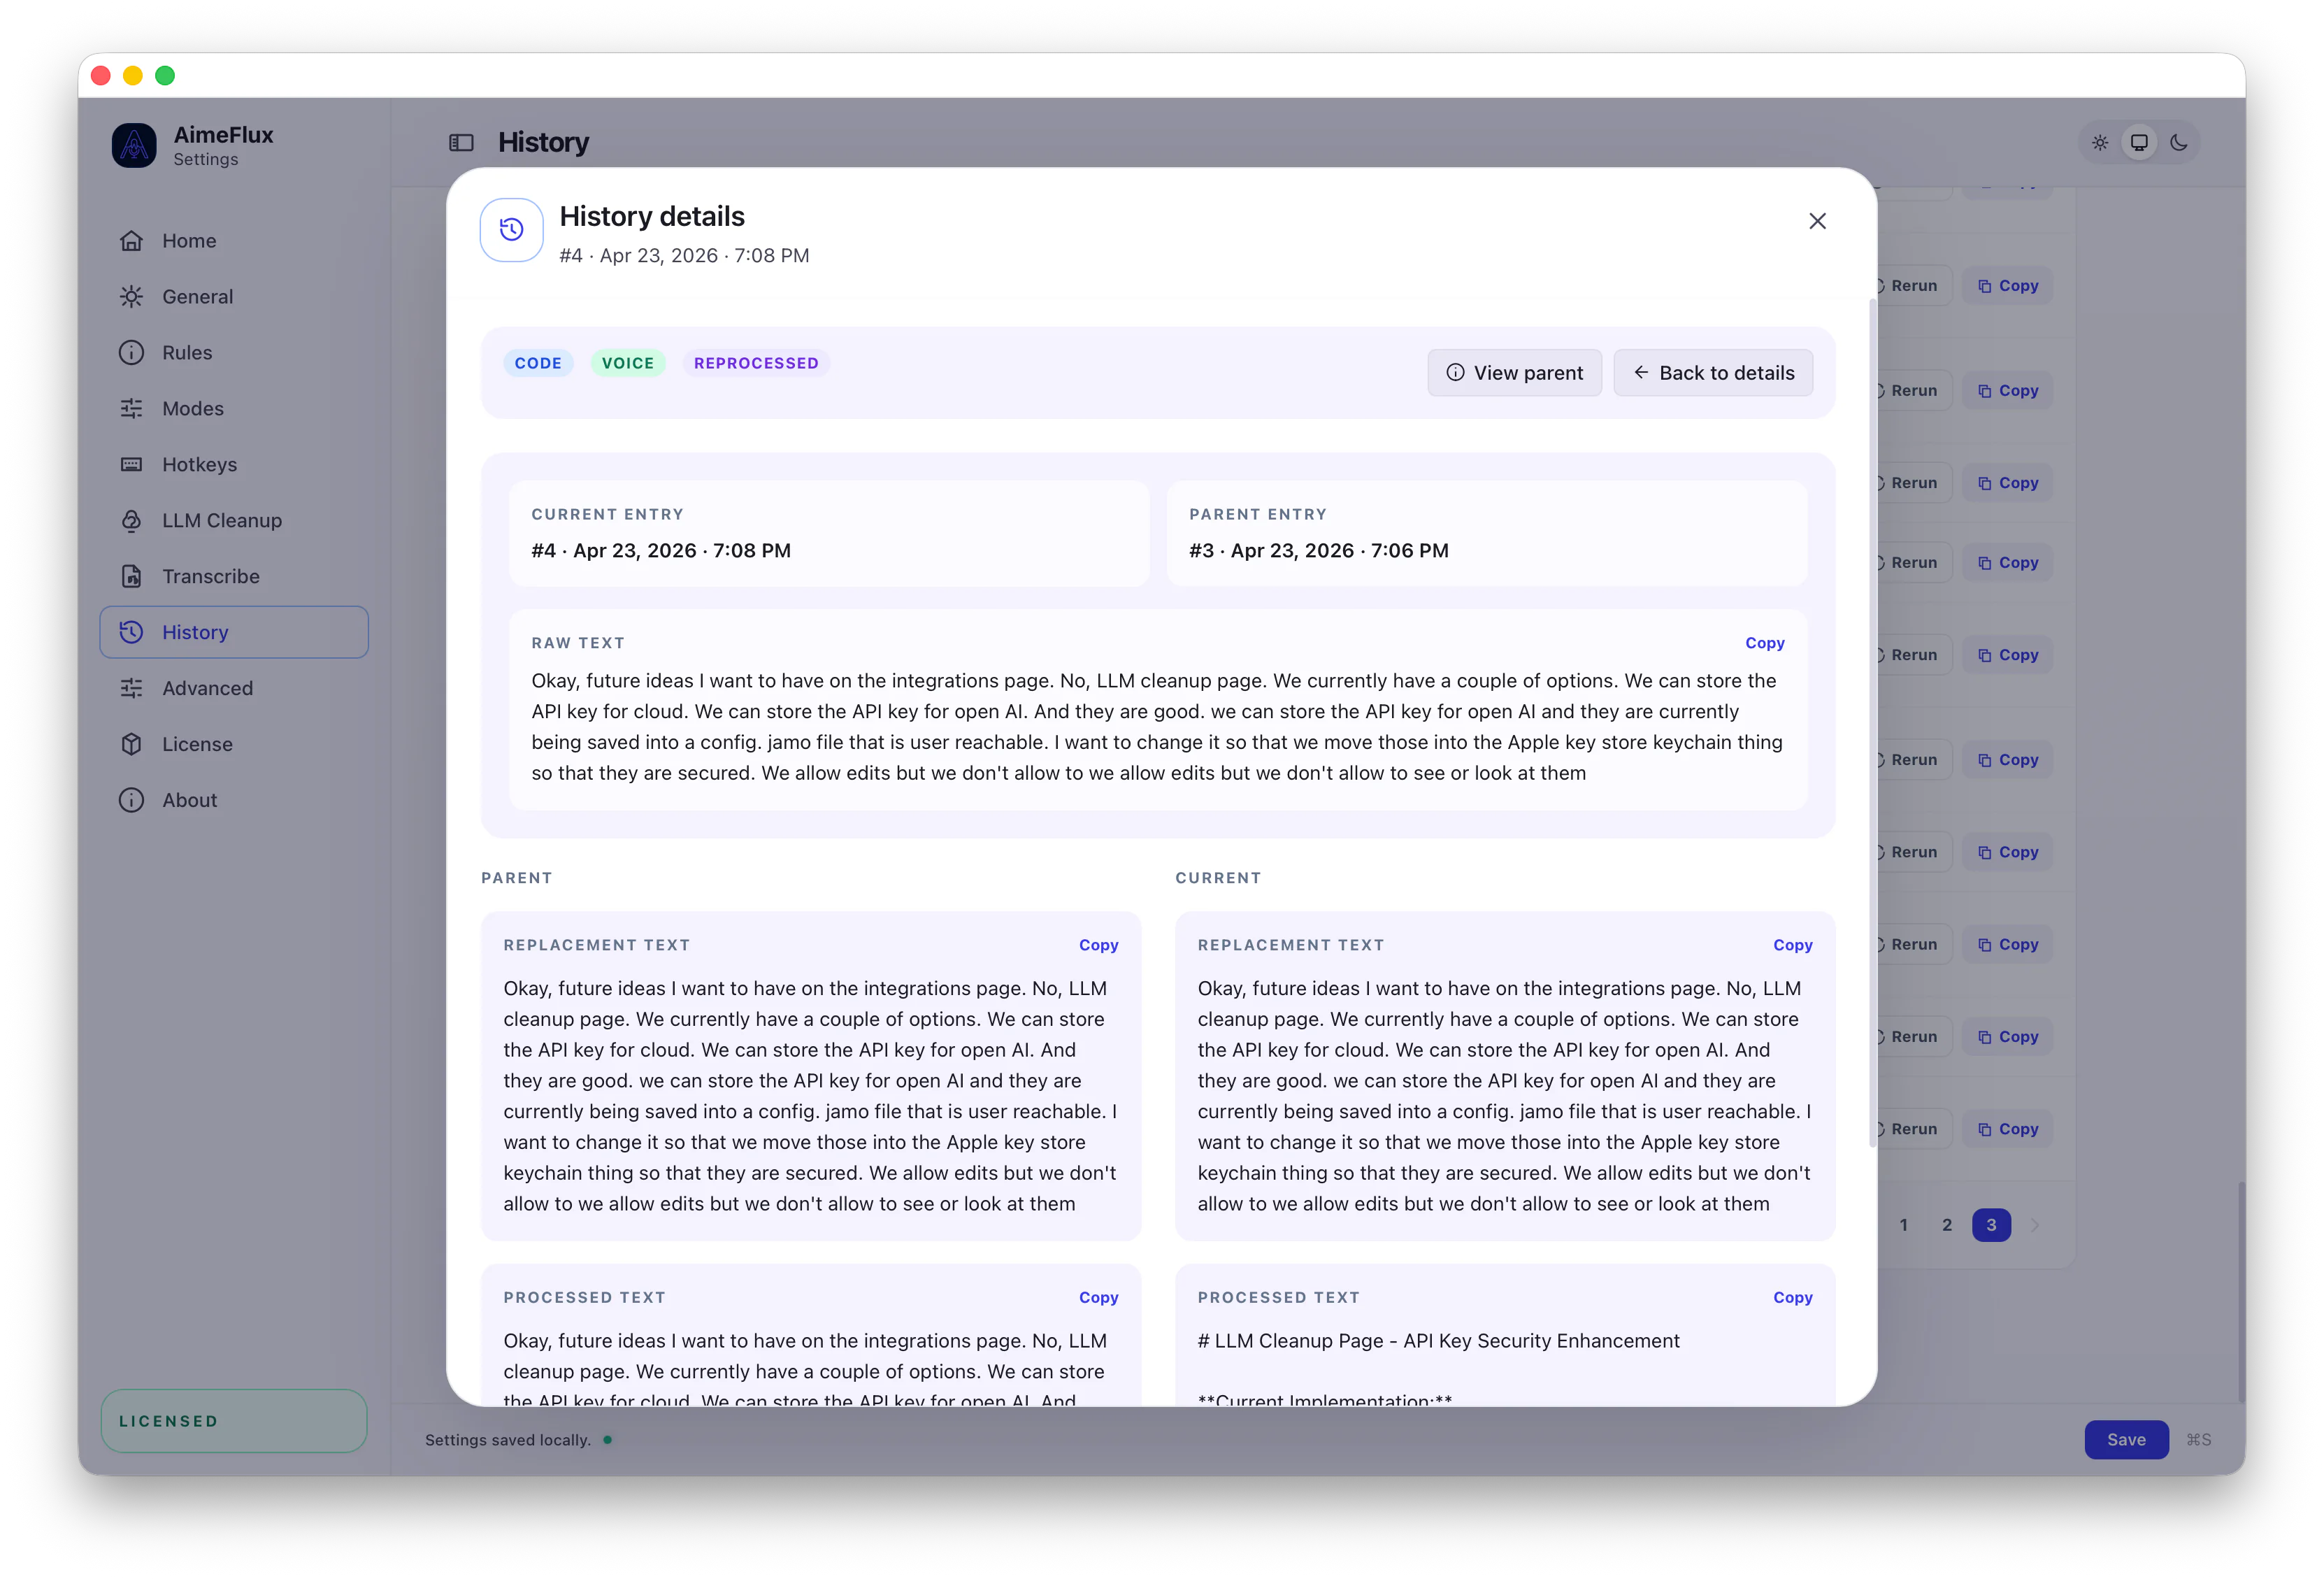Click the LLM Cleanup brain icon
The width and height of the screenshot is (2324, 1579).
(x=131, y=521)
